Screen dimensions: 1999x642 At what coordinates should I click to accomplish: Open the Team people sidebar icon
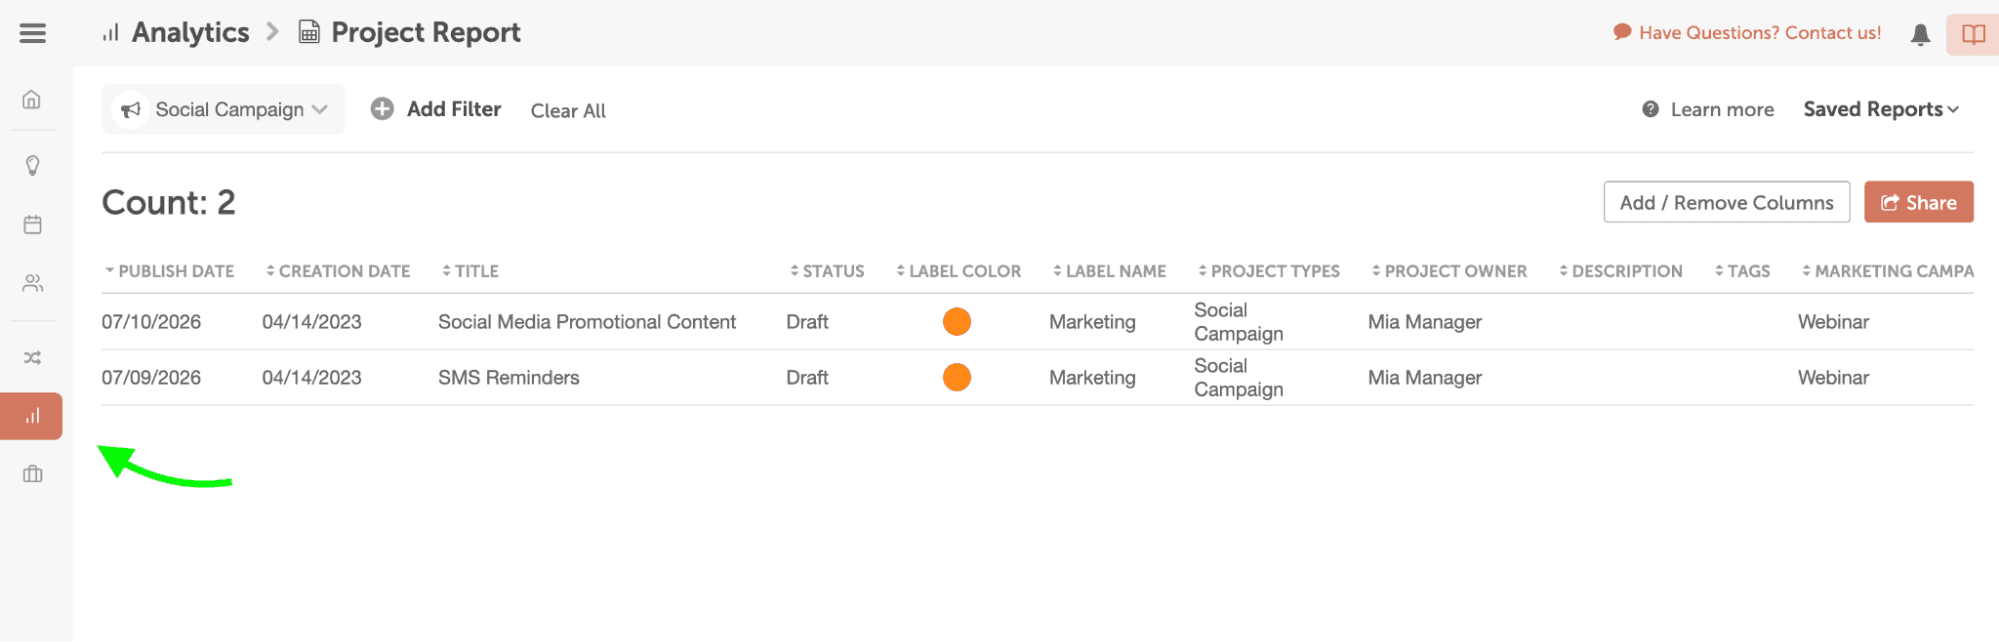(x=32, y=283)
